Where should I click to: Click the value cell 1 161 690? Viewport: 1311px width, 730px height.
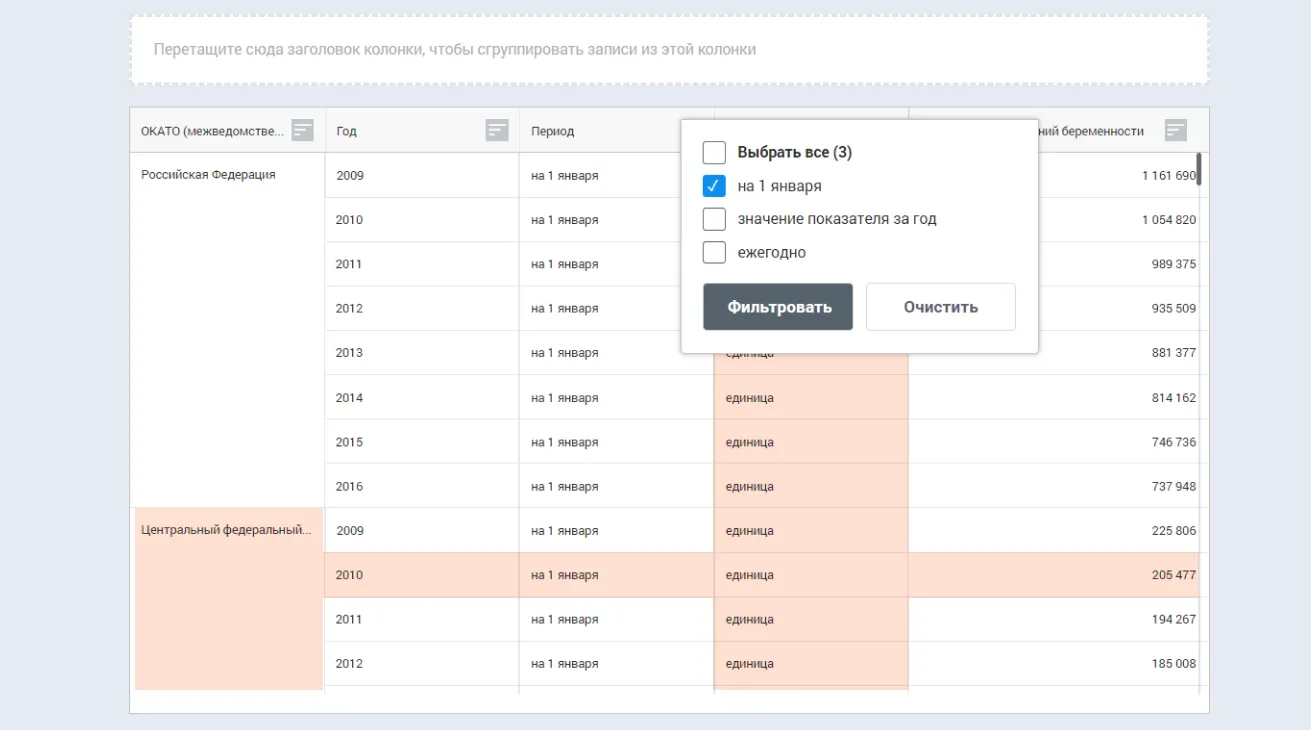(1167, 175)
